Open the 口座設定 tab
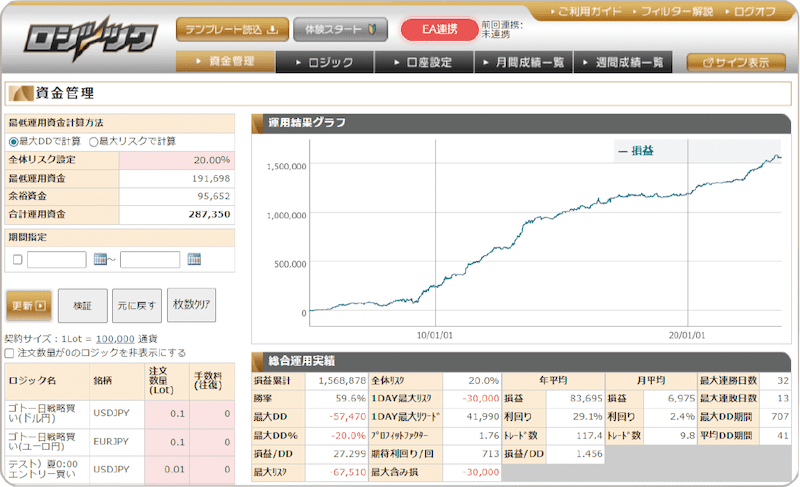This screenshot has height=487, width=800. 424,62
